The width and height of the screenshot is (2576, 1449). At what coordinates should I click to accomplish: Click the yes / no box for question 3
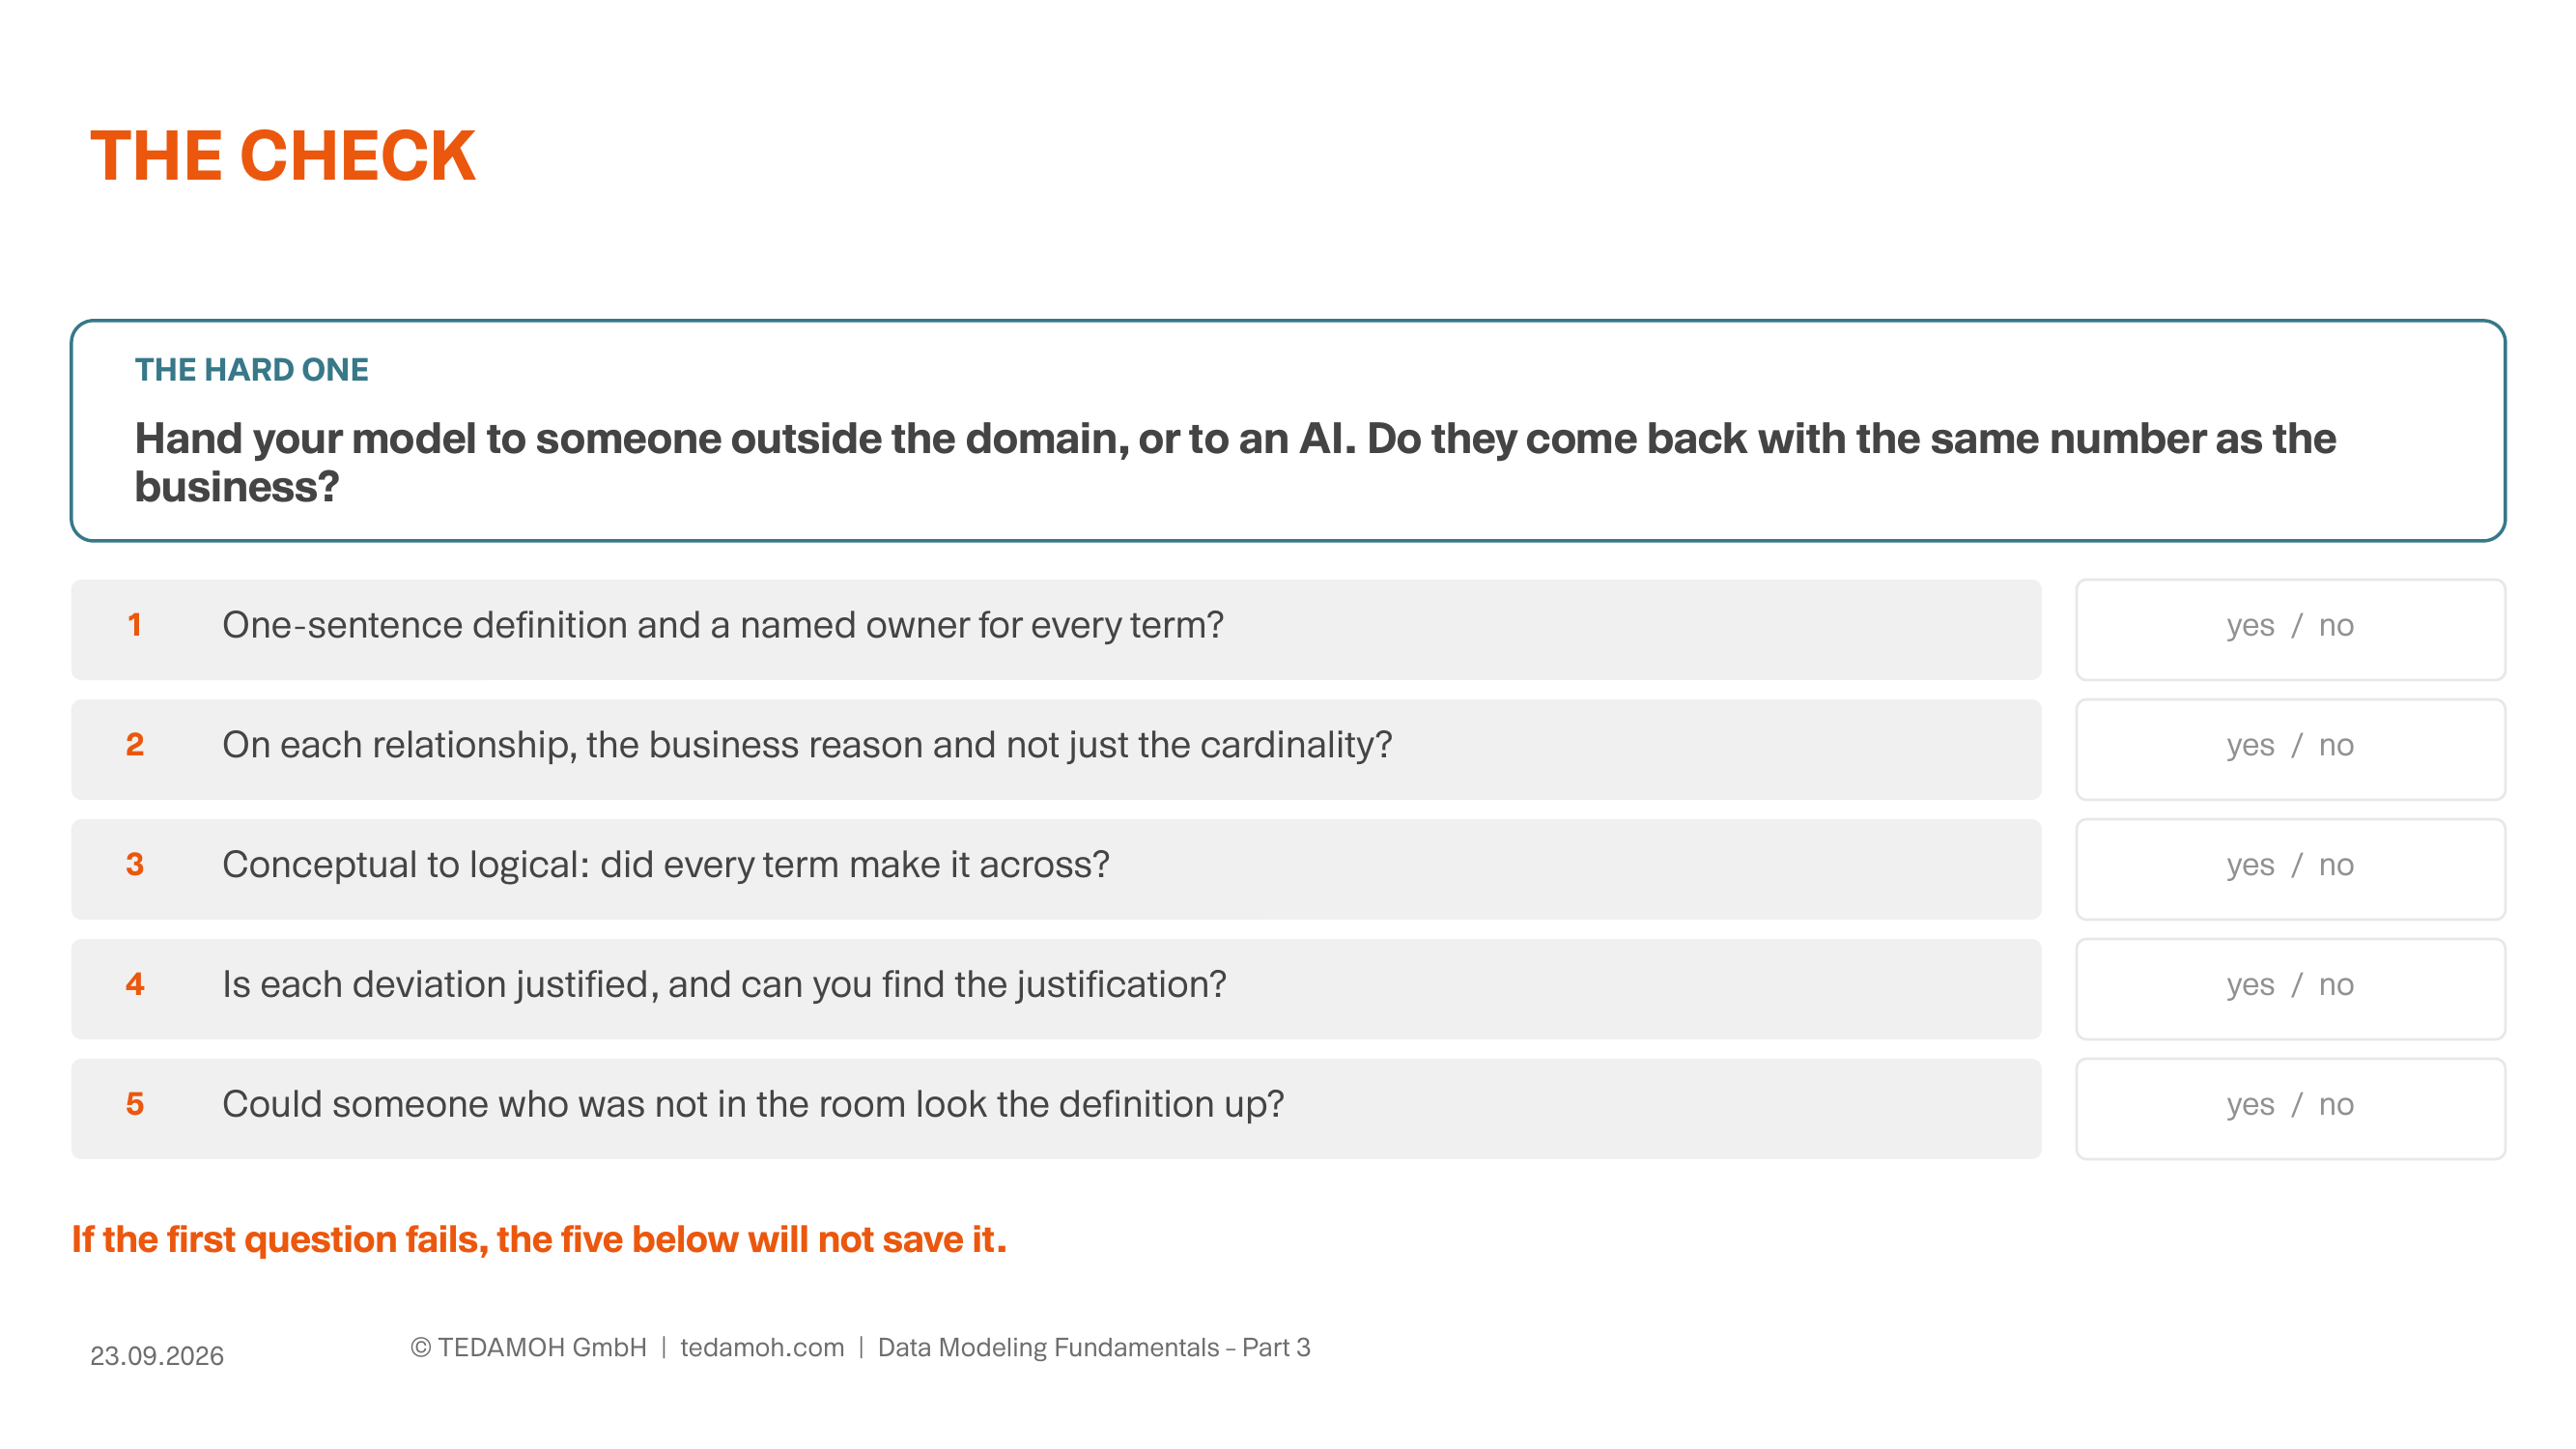pos(2289,869)
